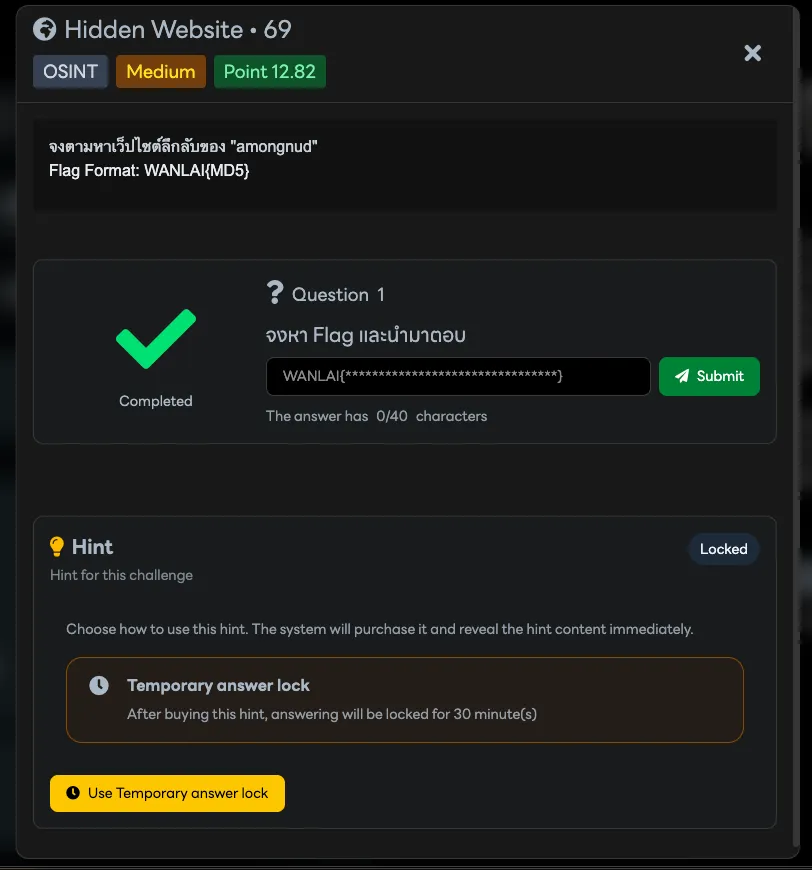The height and width of the screenshot is (870, 812).
Task: Click the lightbulb Hint icon
Action: [57, 547]
